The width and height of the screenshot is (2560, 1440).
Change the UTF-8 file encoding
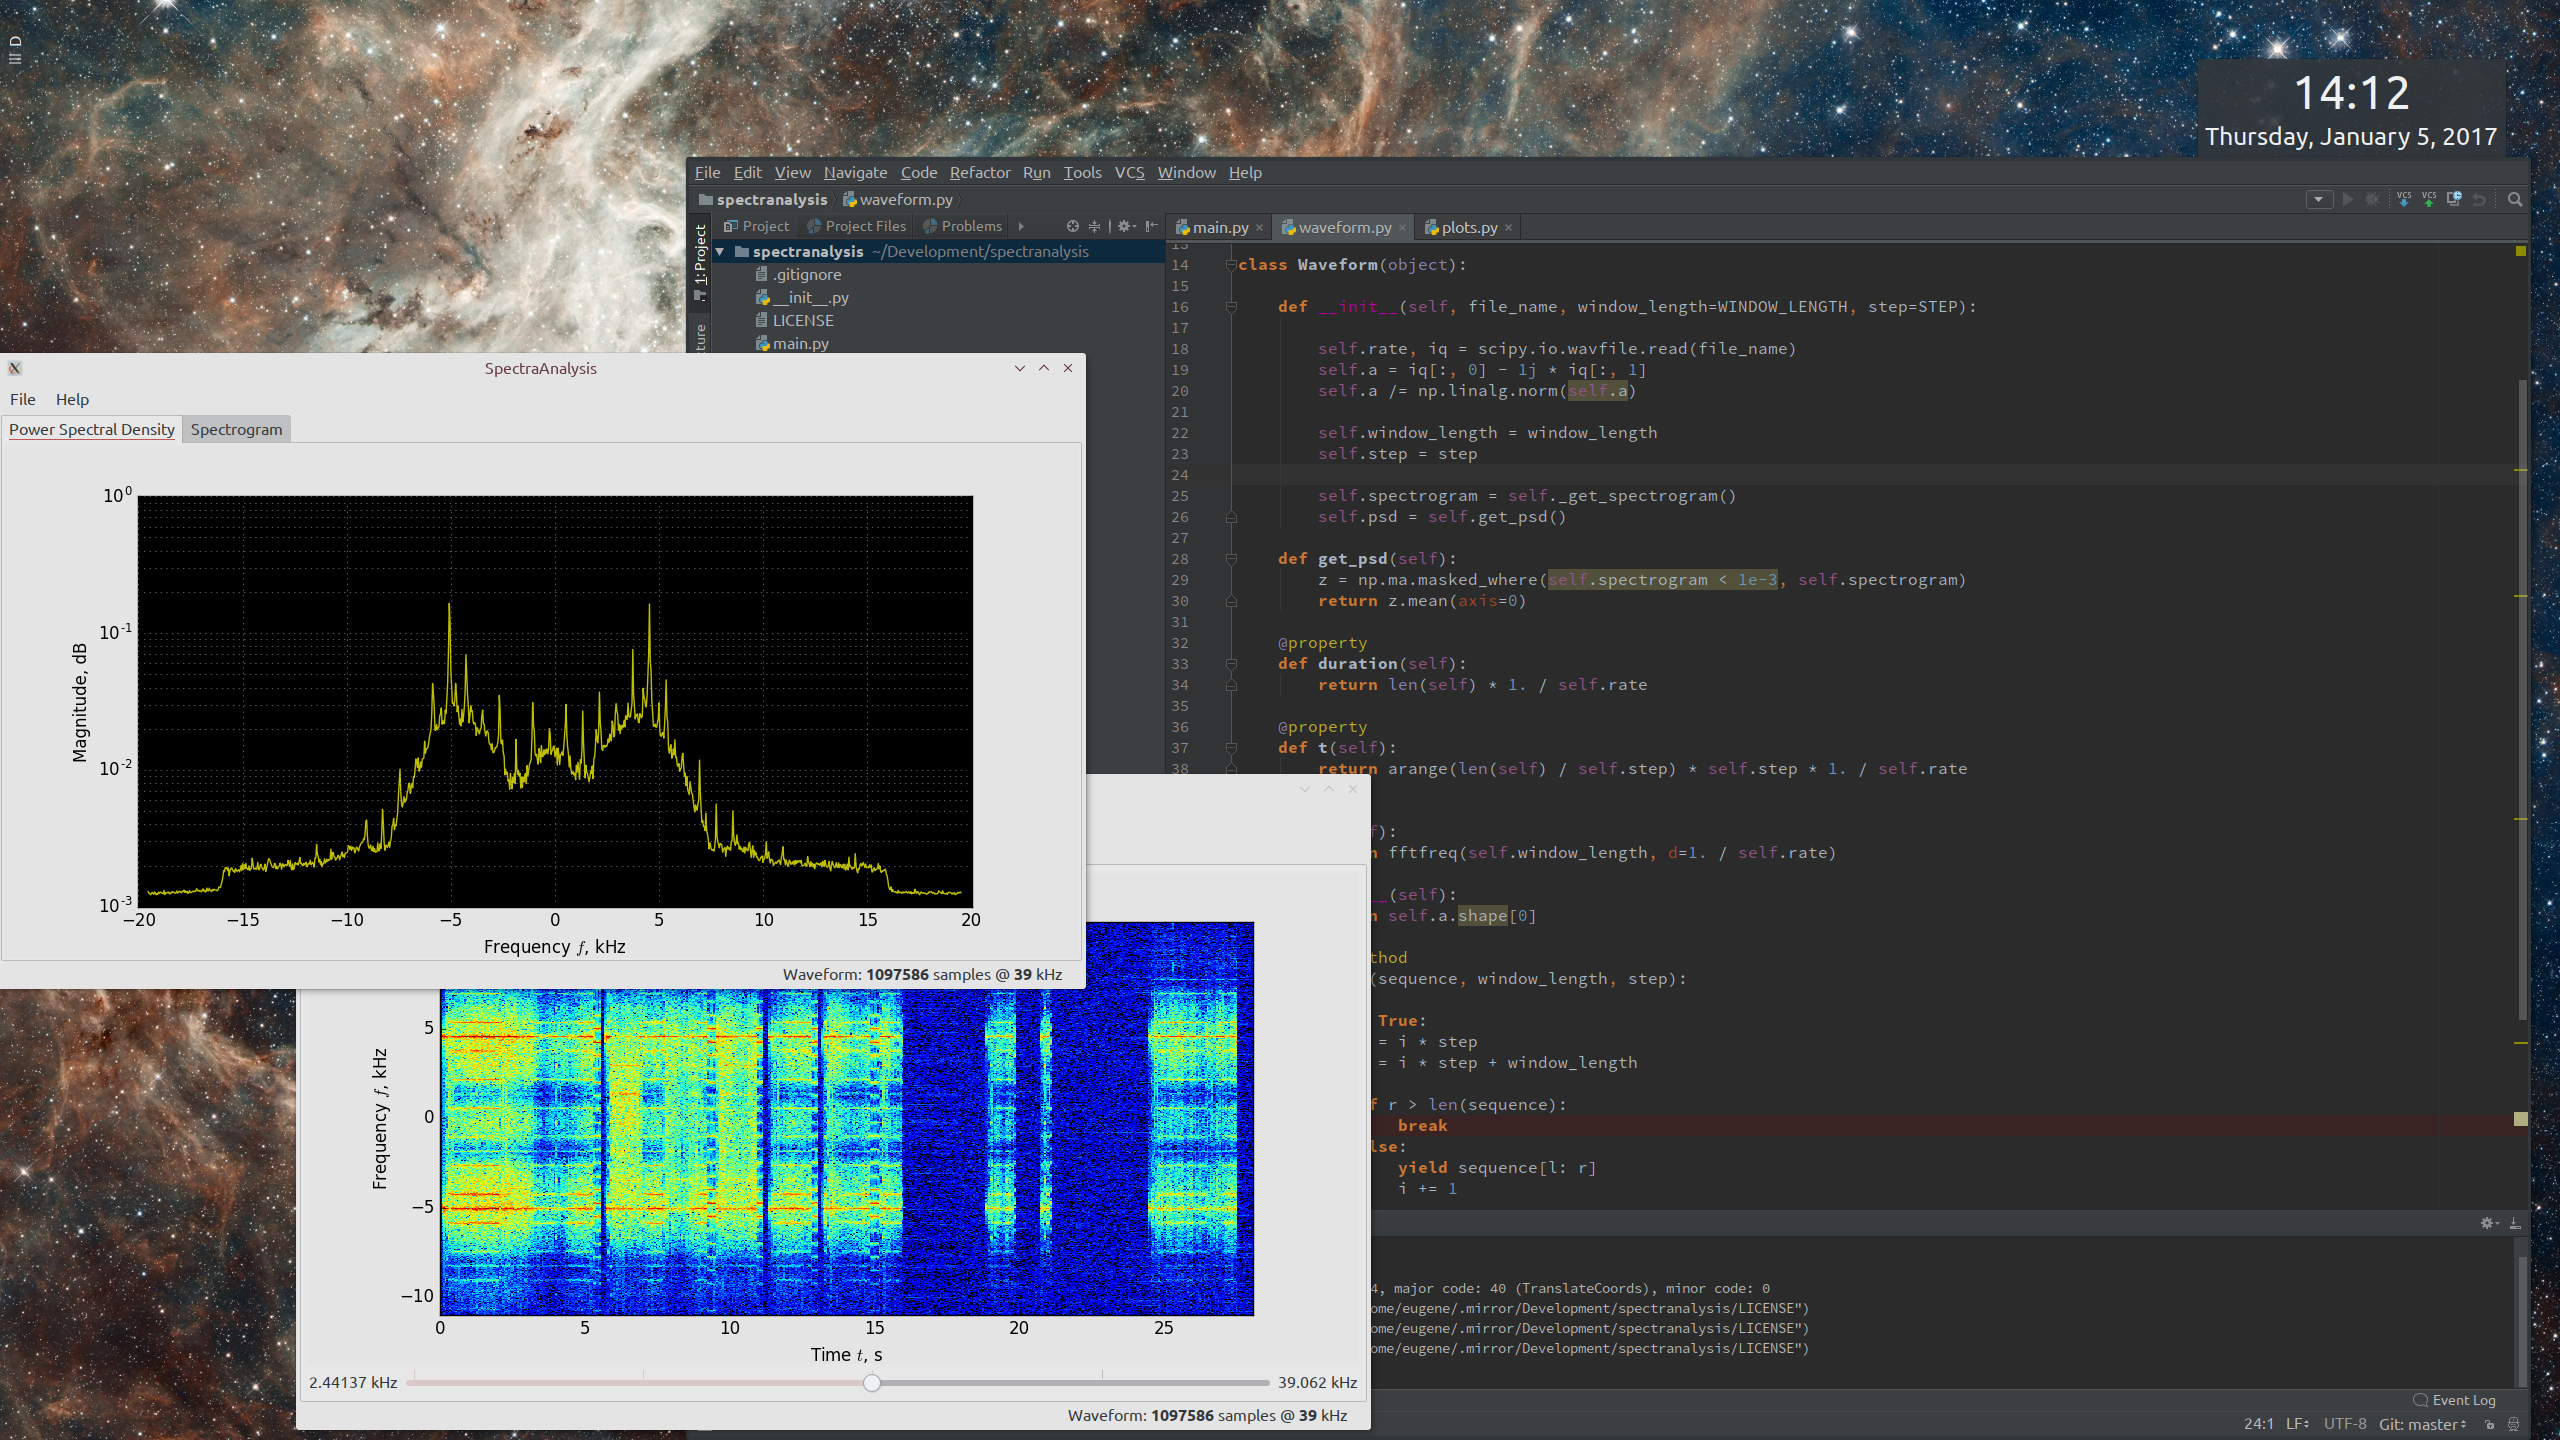(2345, 1424)
